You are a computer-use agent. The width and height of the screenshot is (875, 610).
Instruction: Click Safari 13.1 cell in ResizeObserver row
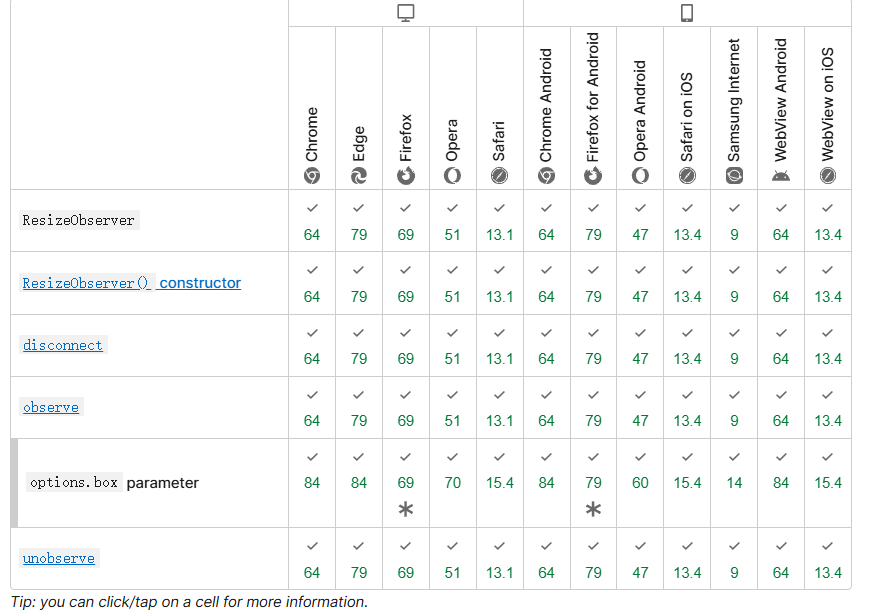pos(500,221)
